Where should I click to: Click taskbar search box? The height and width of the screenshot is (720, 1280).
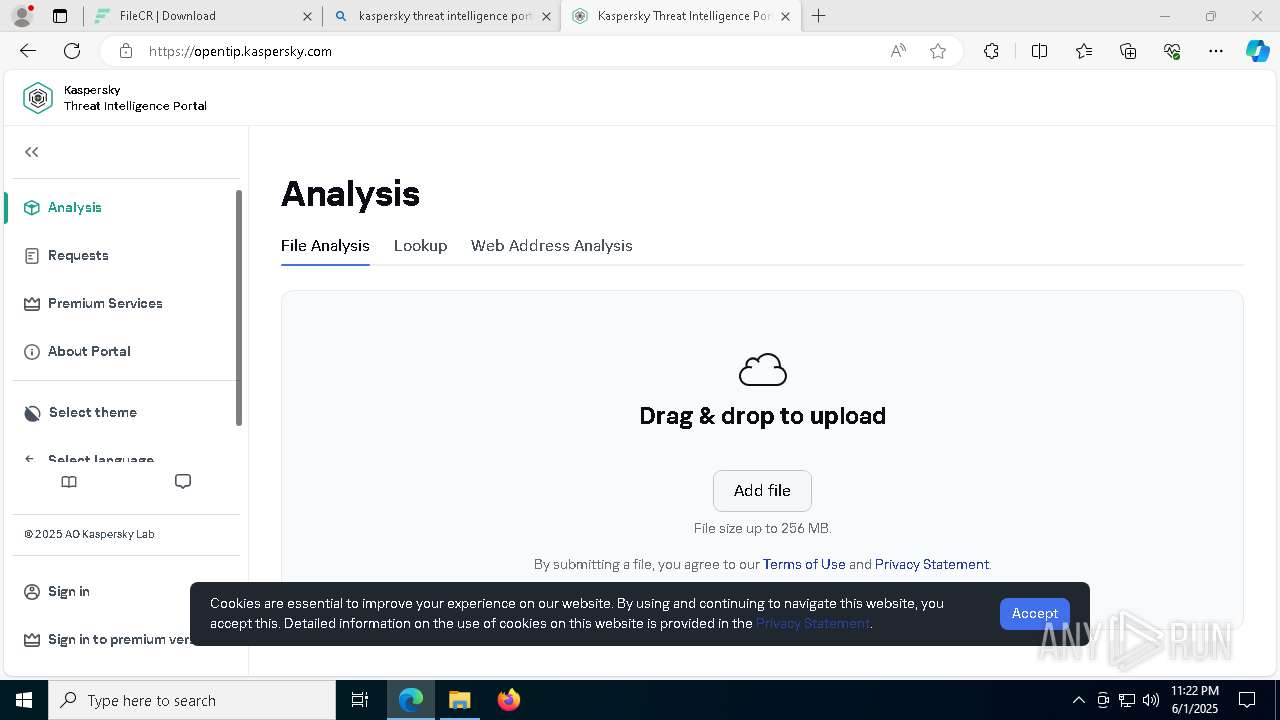pyautogui.click(x=192, y=700)
